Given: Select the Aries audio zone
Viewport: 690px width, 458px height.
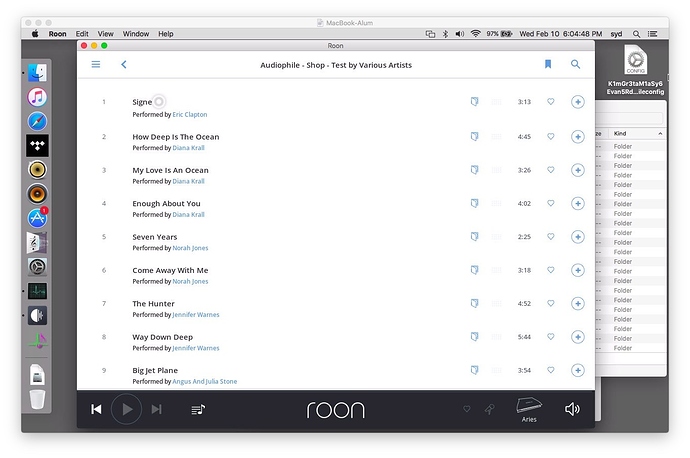Looking at the screenshot, I should click(529, 410).
